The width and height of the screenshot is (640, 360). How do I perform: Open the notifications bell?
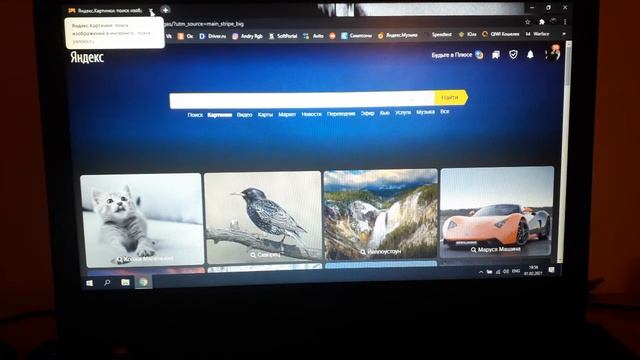click(x=530, y=54)
